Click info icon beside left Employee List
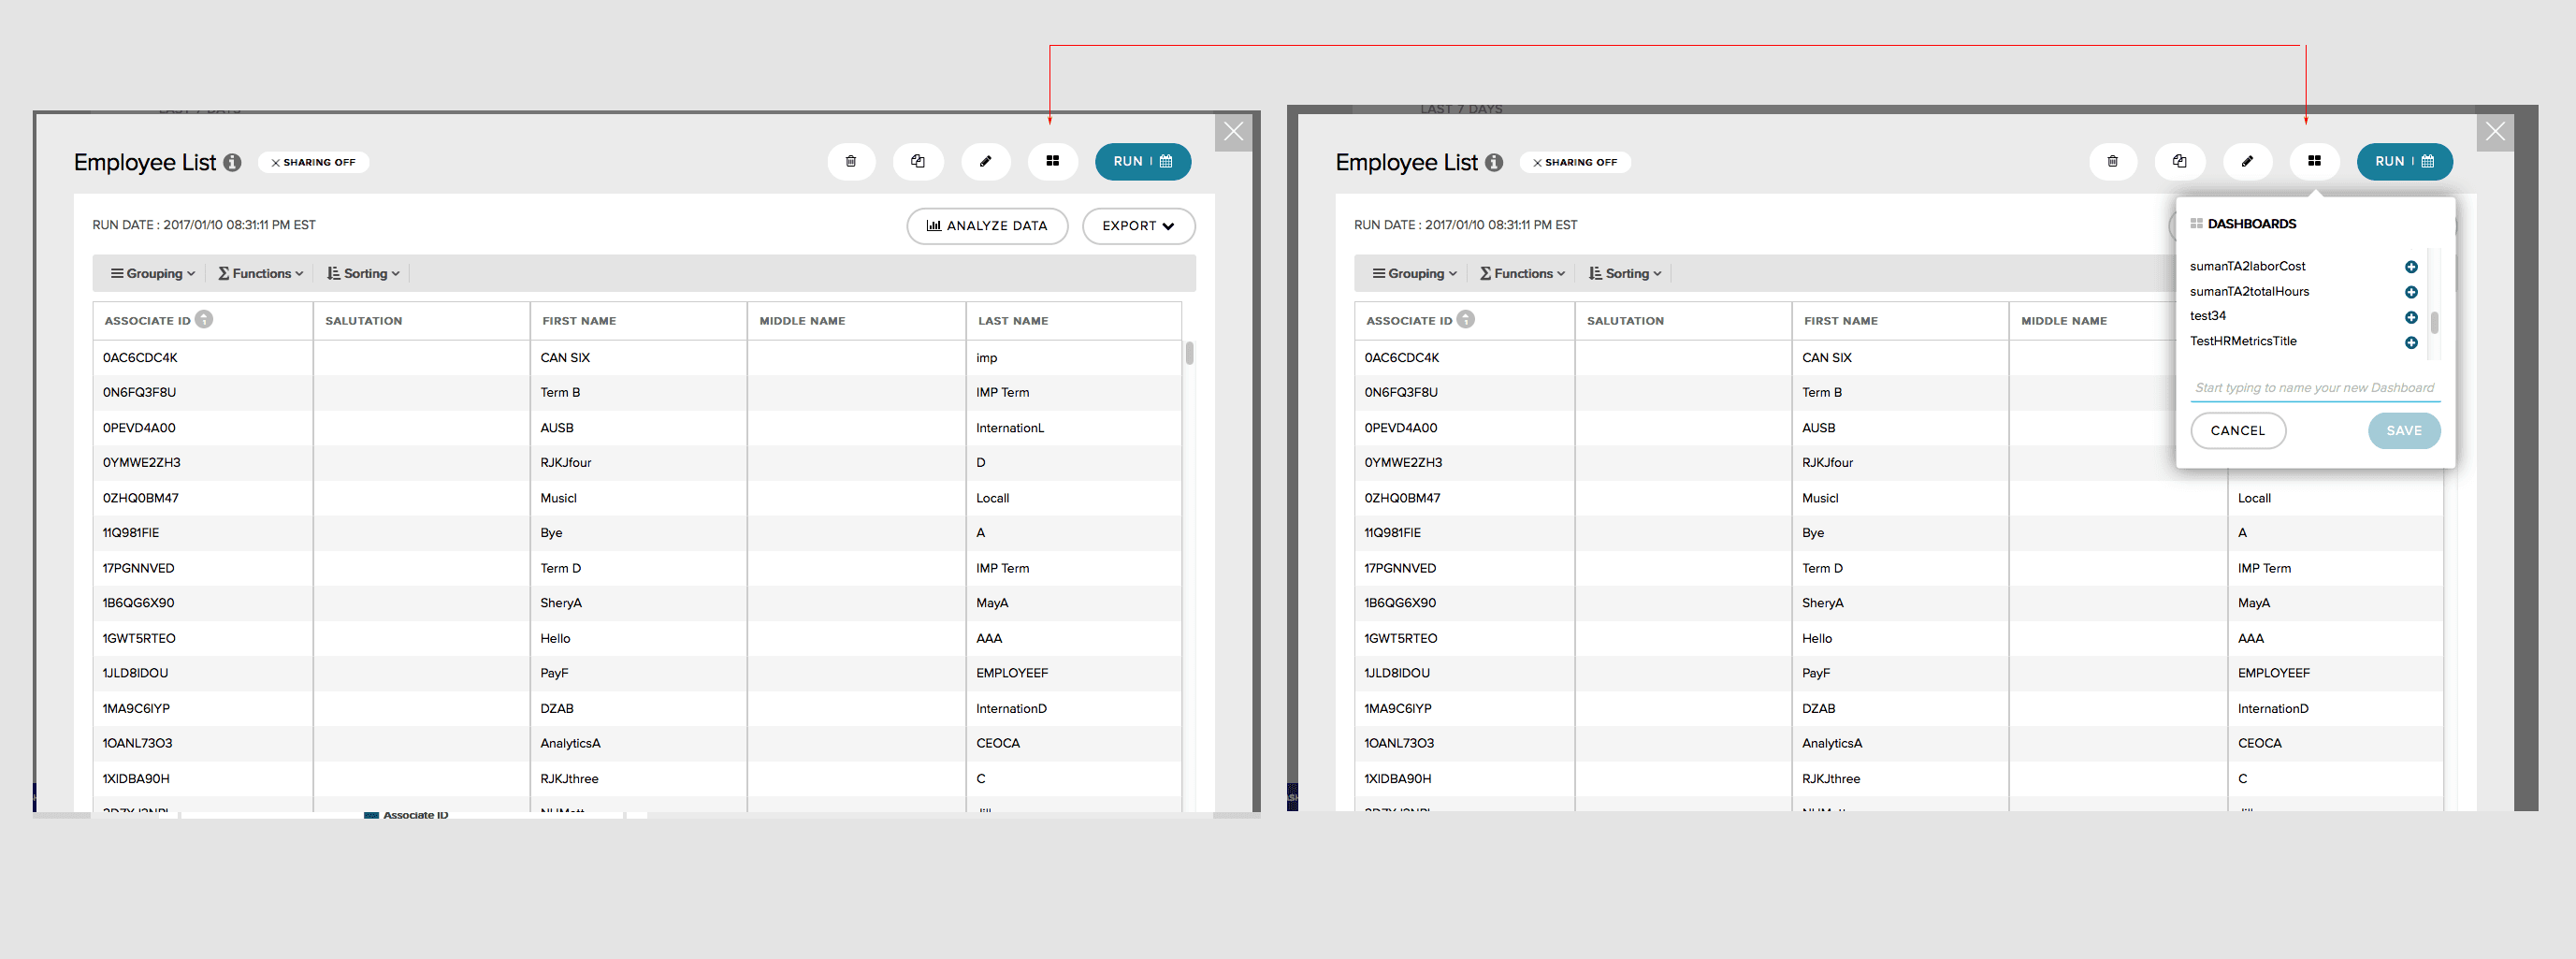This screenshot has width=2576, height=959. (232, 162)
